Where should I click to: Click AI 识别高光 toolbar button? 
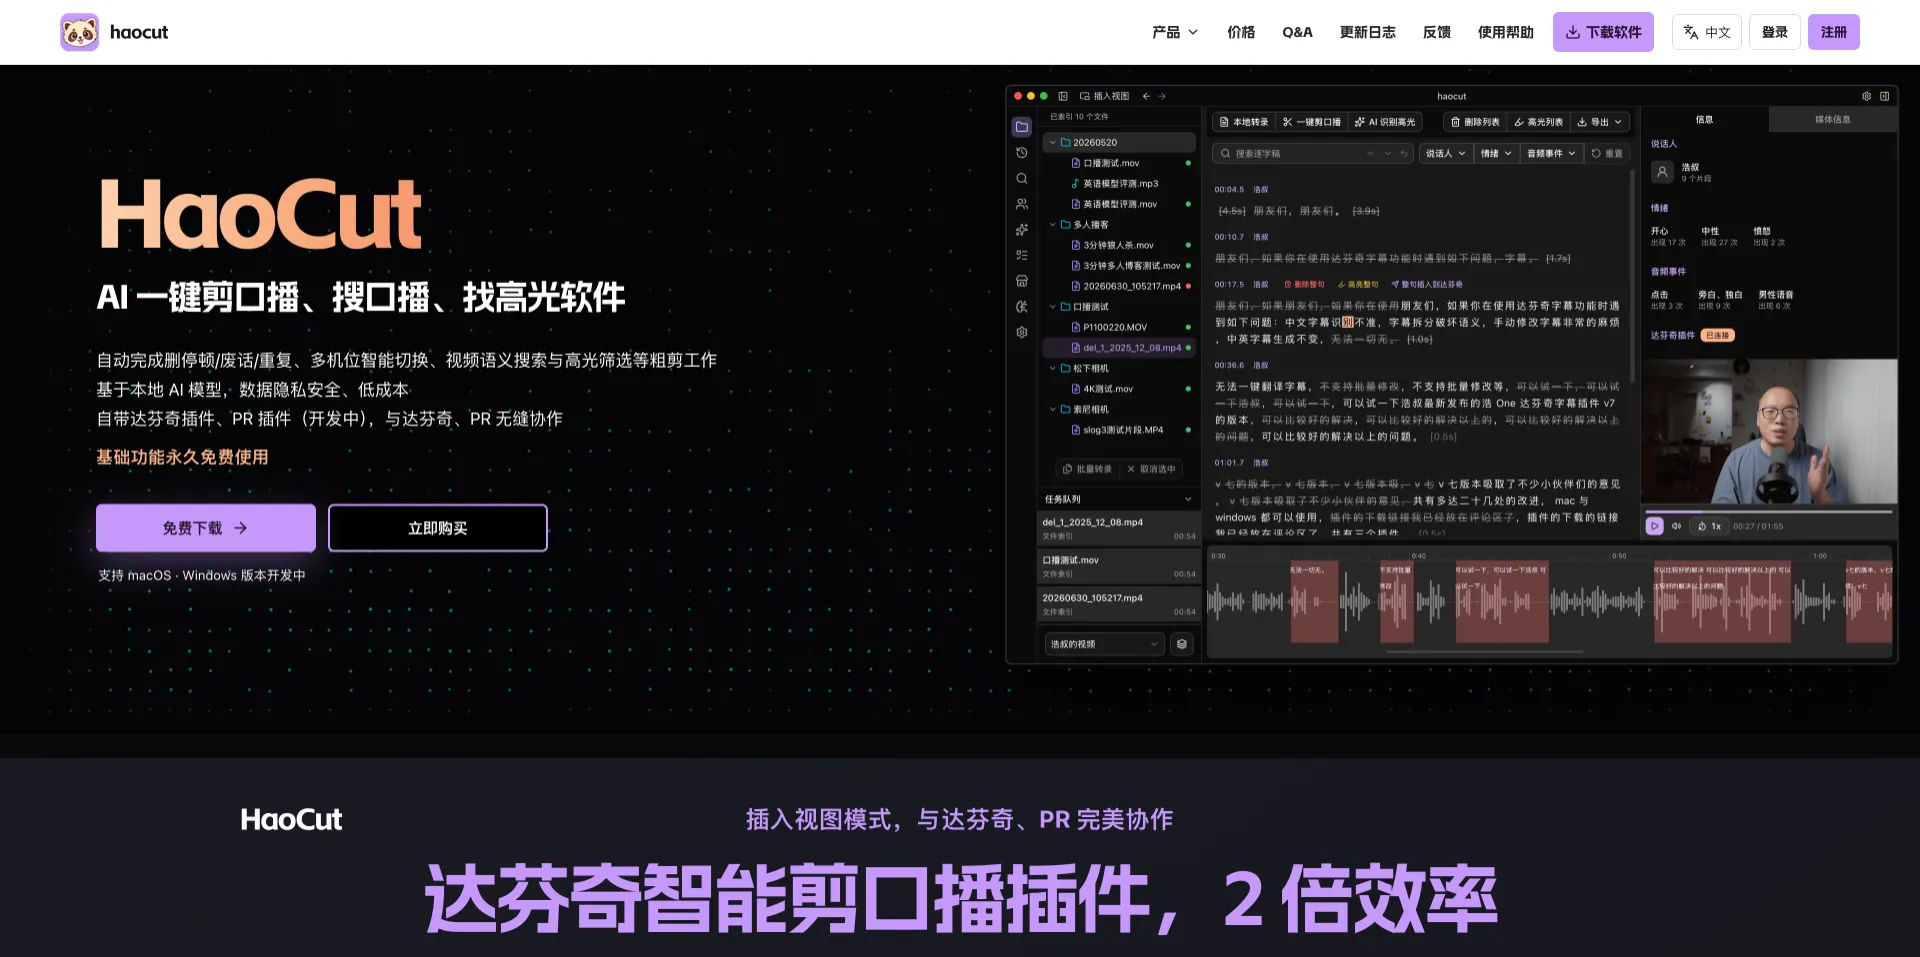point(1385,122)
